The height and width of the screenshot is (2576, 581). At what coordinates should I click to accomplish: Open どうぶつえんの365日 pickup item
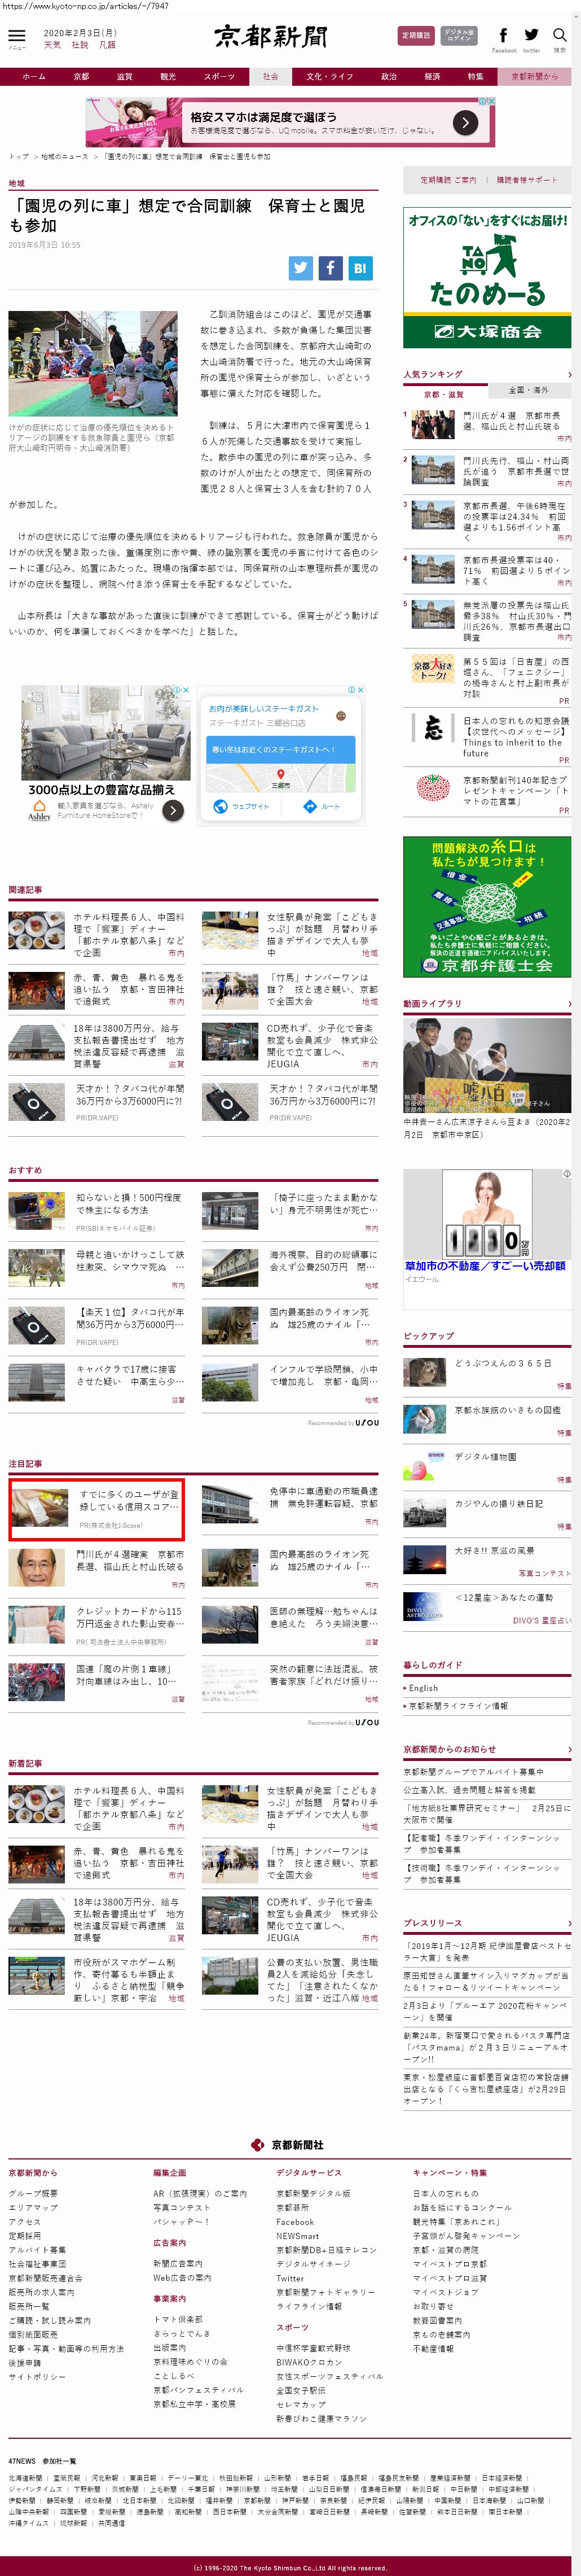502,1363
